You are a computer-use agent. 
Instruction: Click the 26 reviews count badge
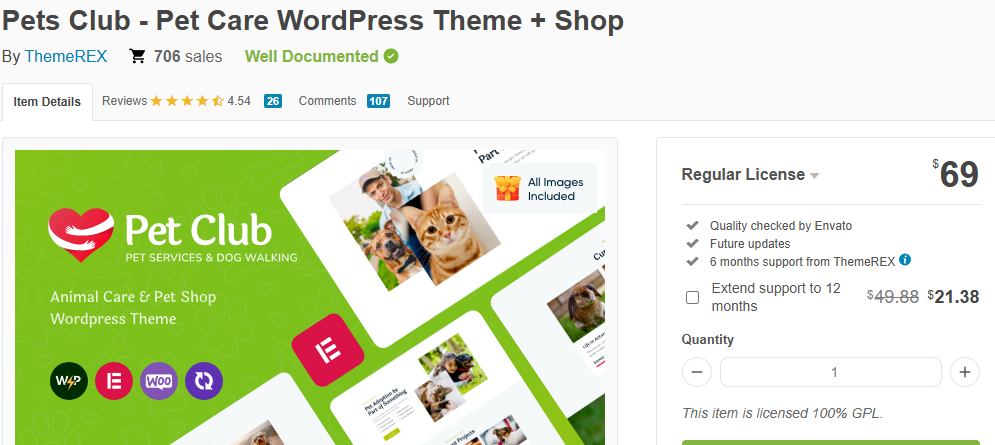pyautogui.click(x=273, y=101)
